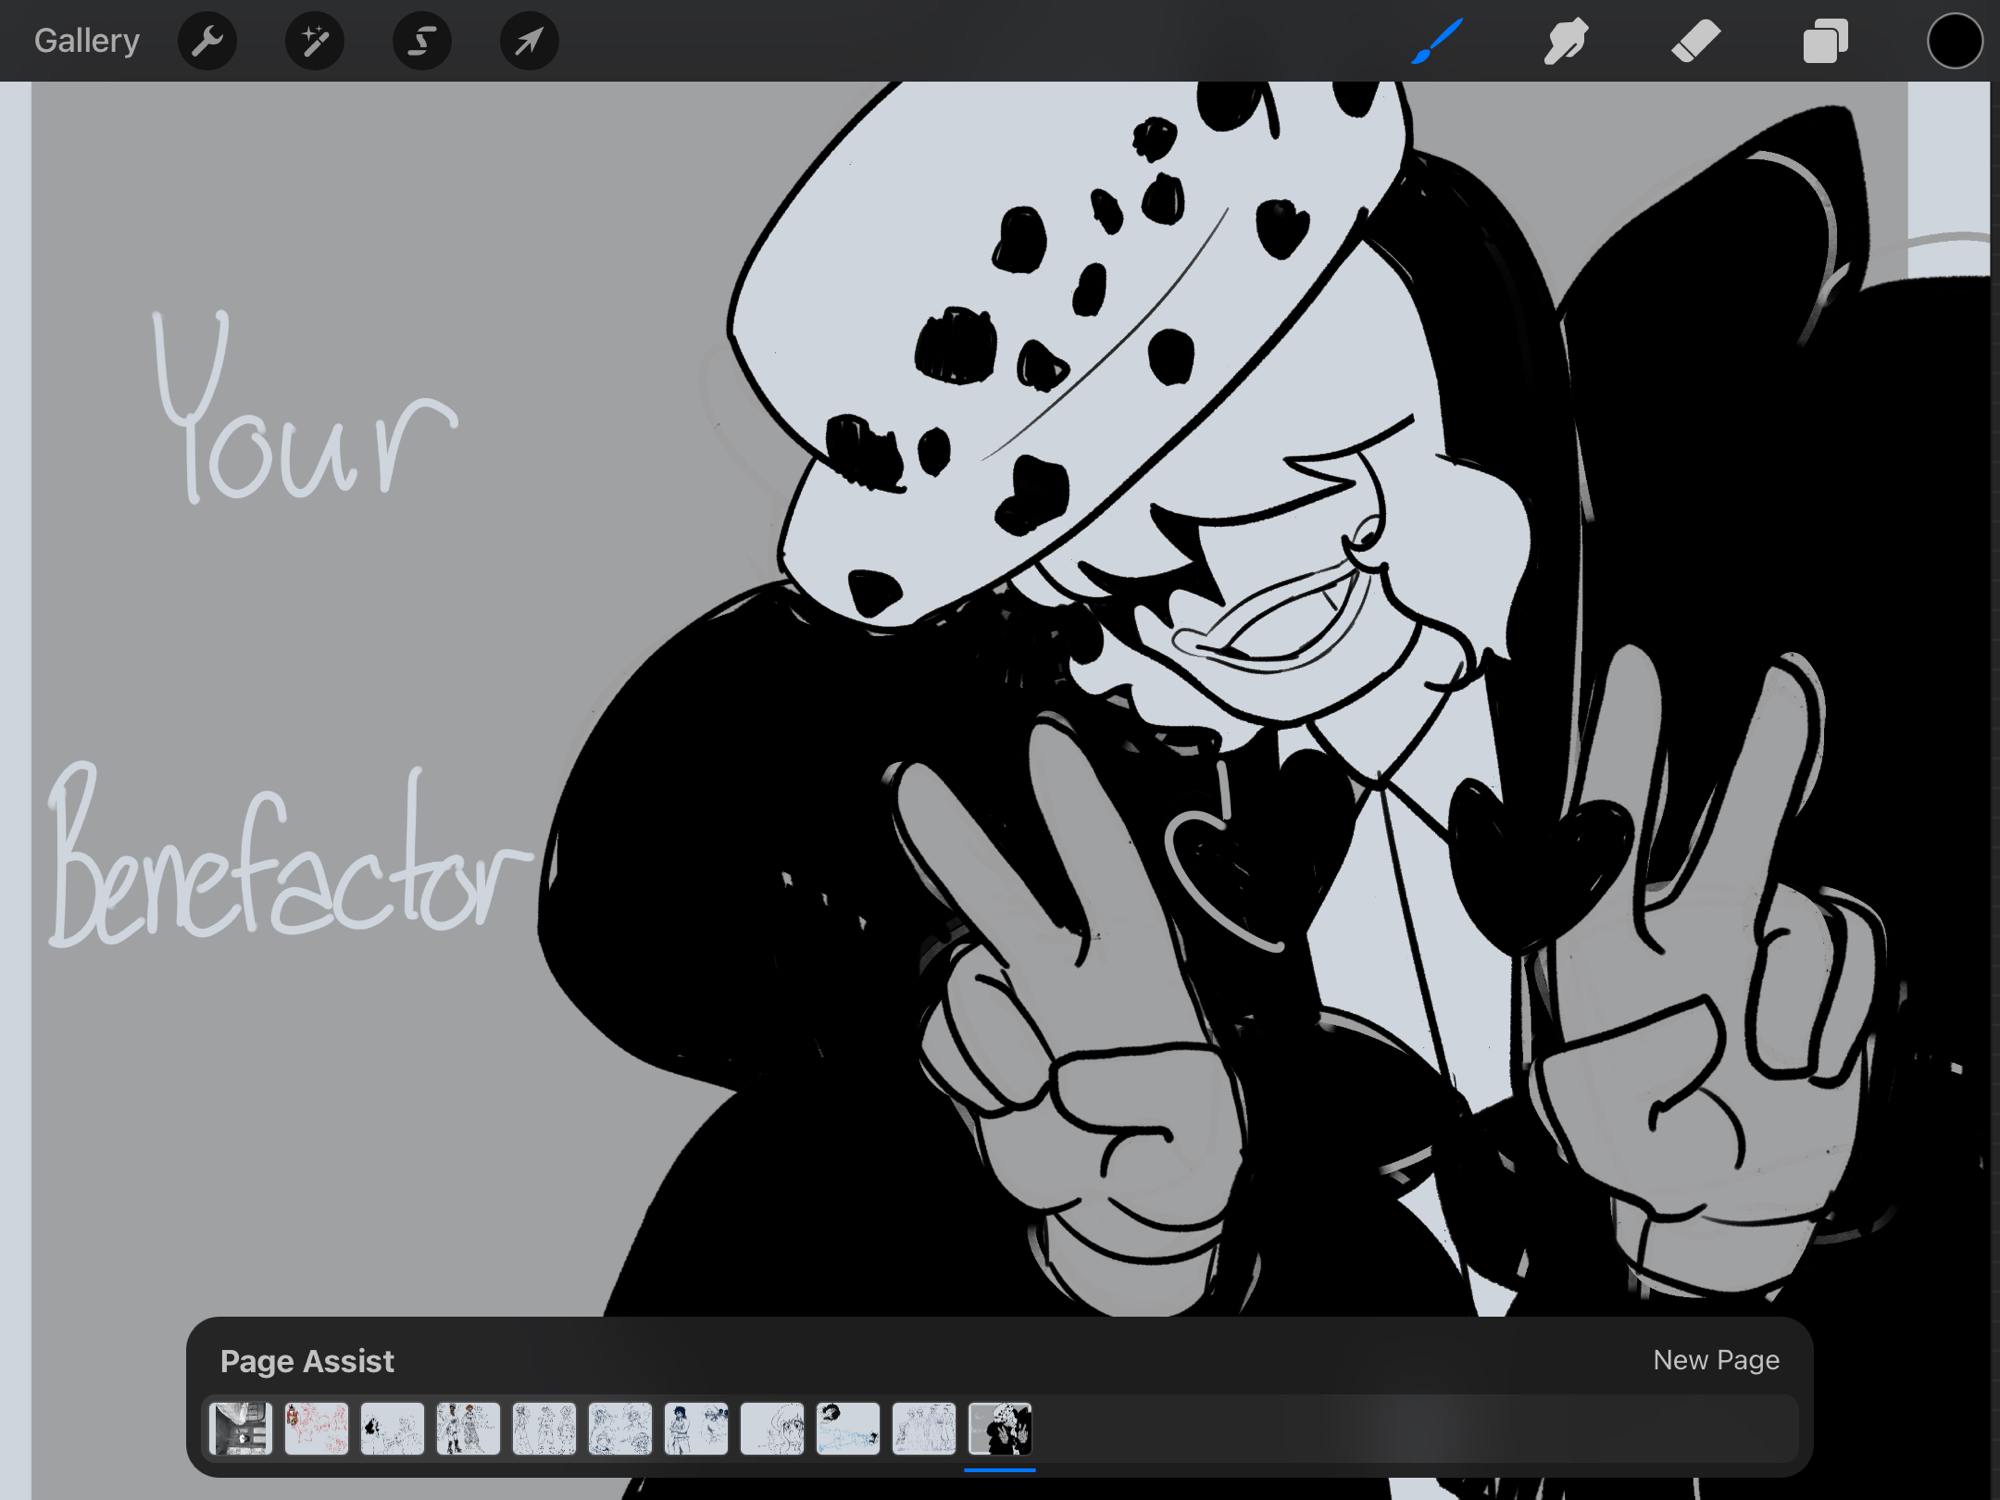Select the Eraser tool

coord(1695,41)
